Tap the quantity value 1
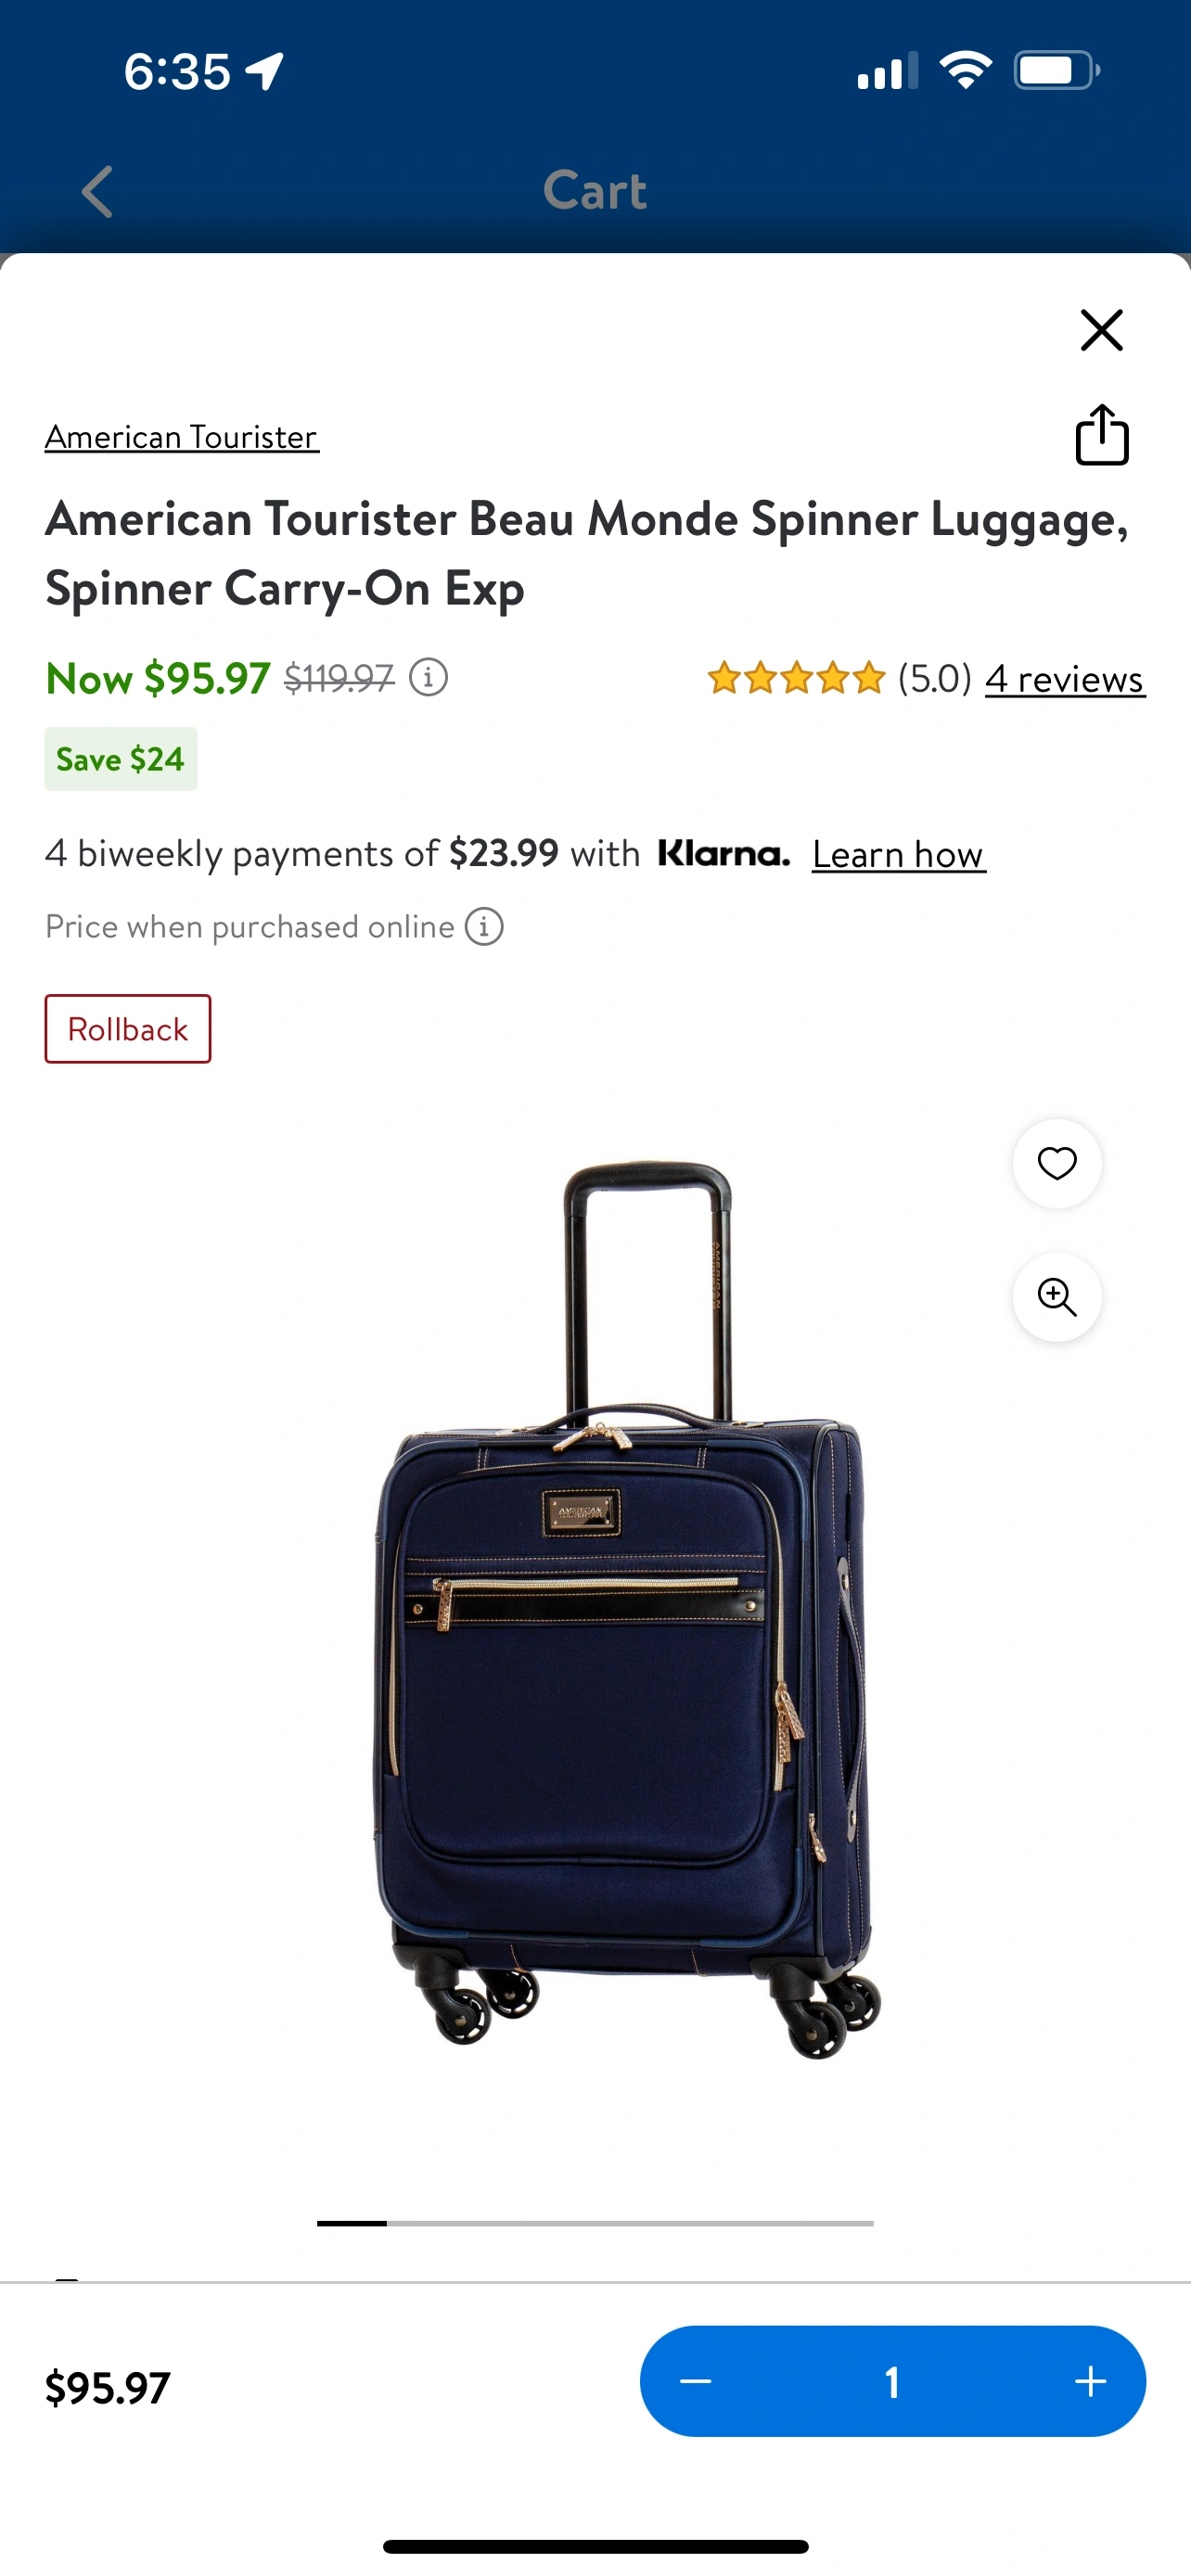The width and height of the screenshot is (1191, 2576). tap(892, 2381)
